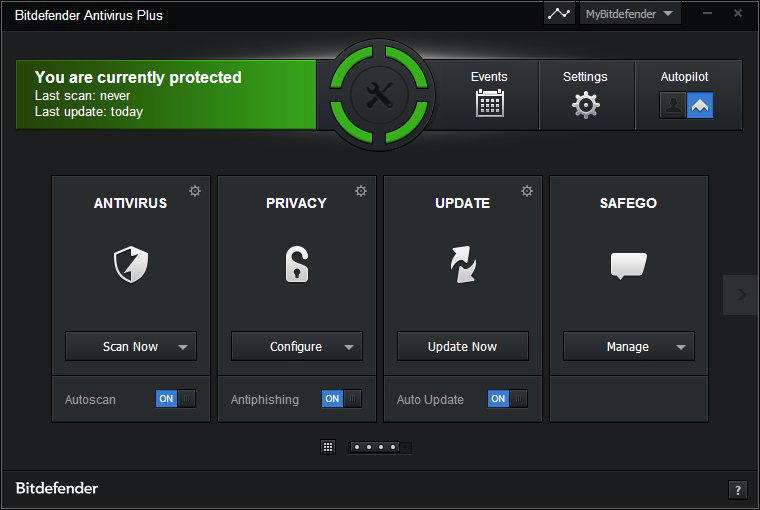Open Settings gear icon in top bar

[x=586, y=105]
